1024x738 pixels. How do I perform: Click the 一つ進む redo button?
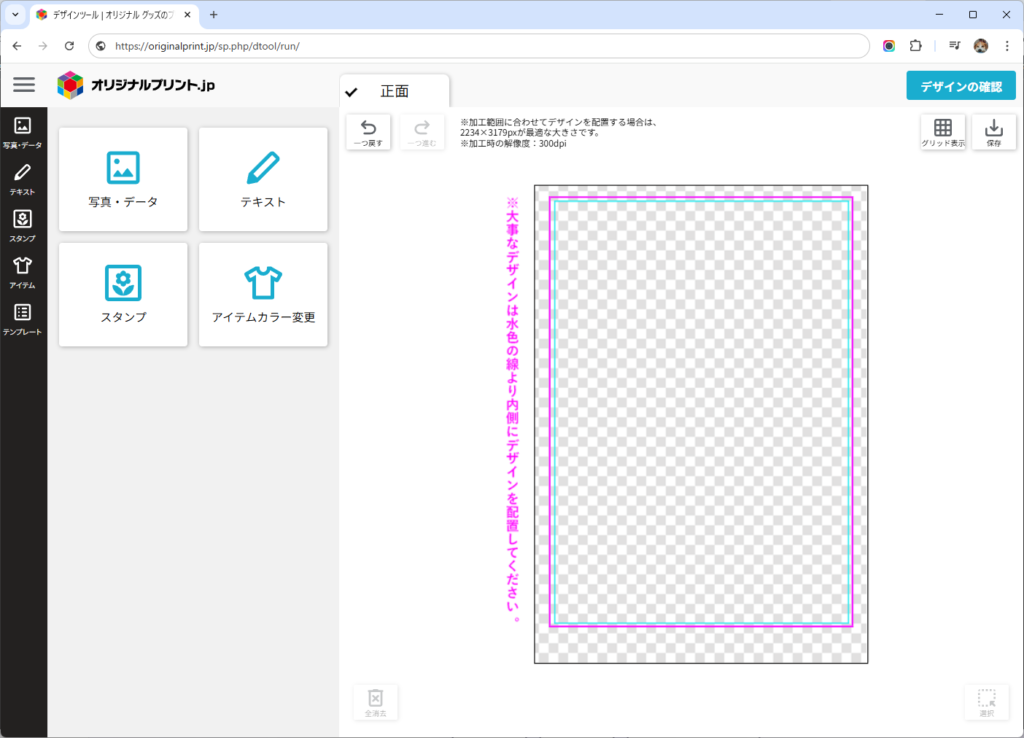point(422,132)
